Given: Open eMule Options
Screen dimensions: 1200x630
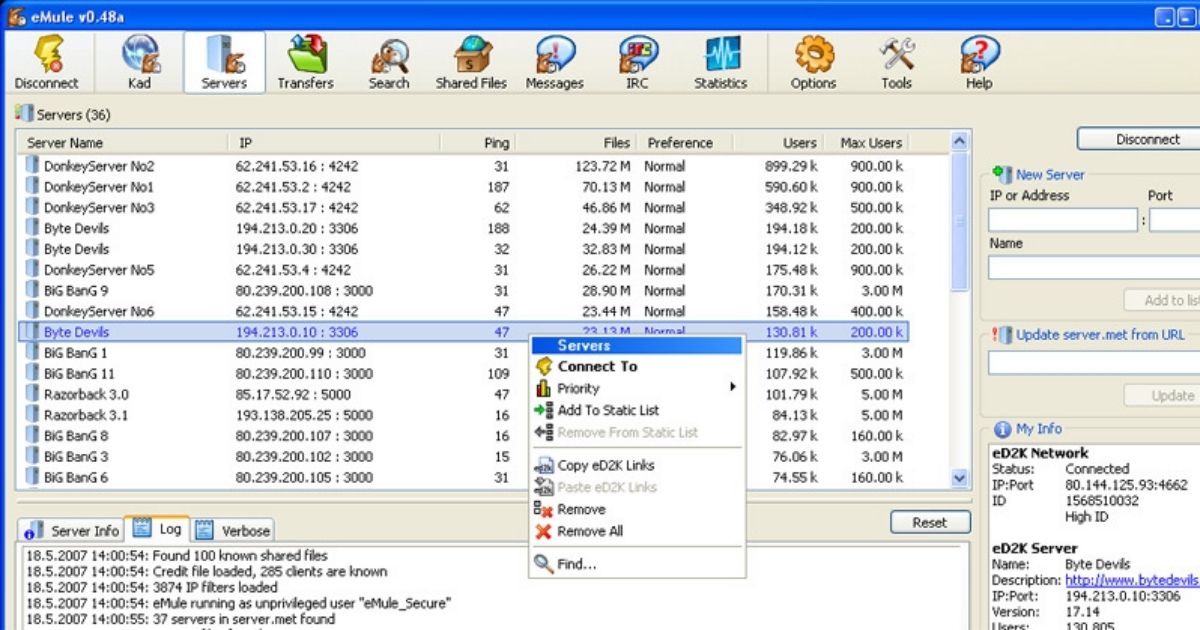Looking at the screenshot, I should (x=813, y=60).
